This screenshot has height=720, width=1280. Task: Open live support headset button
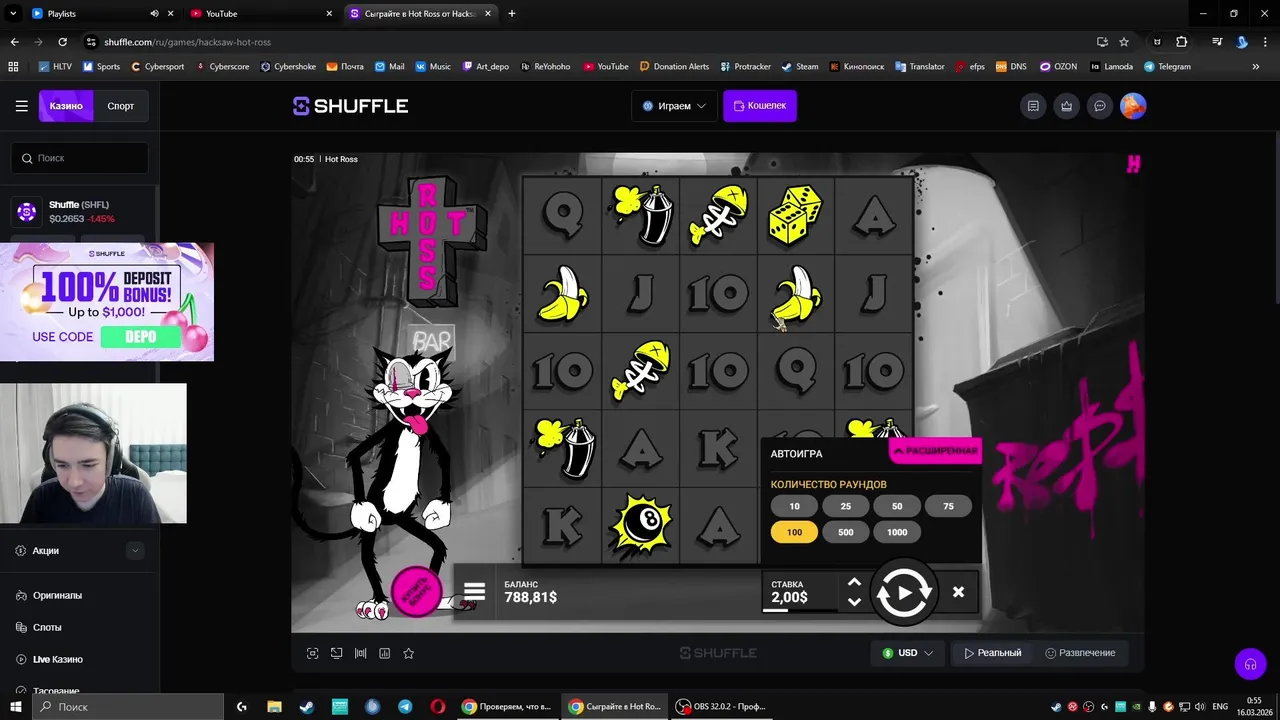pos(1249,664)
